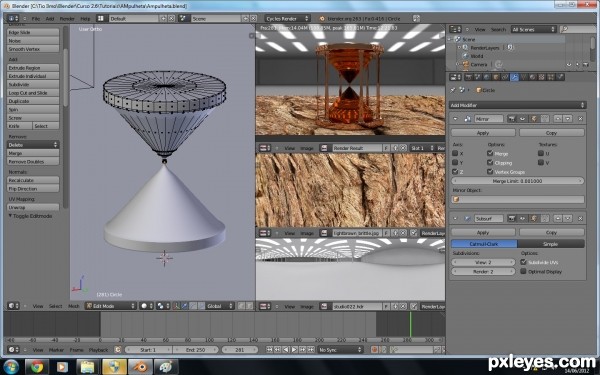Collapse the Toggle Editmode operator panel
Image resolution: width=600 pixels, height=375 pixels.
click(10, 216)
